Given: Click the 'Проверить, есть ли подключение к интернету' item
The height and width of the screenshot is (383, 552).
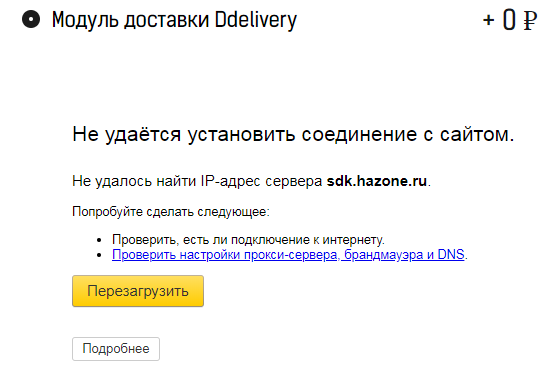Looking at the screenshot, I should [x=248, y=240].
